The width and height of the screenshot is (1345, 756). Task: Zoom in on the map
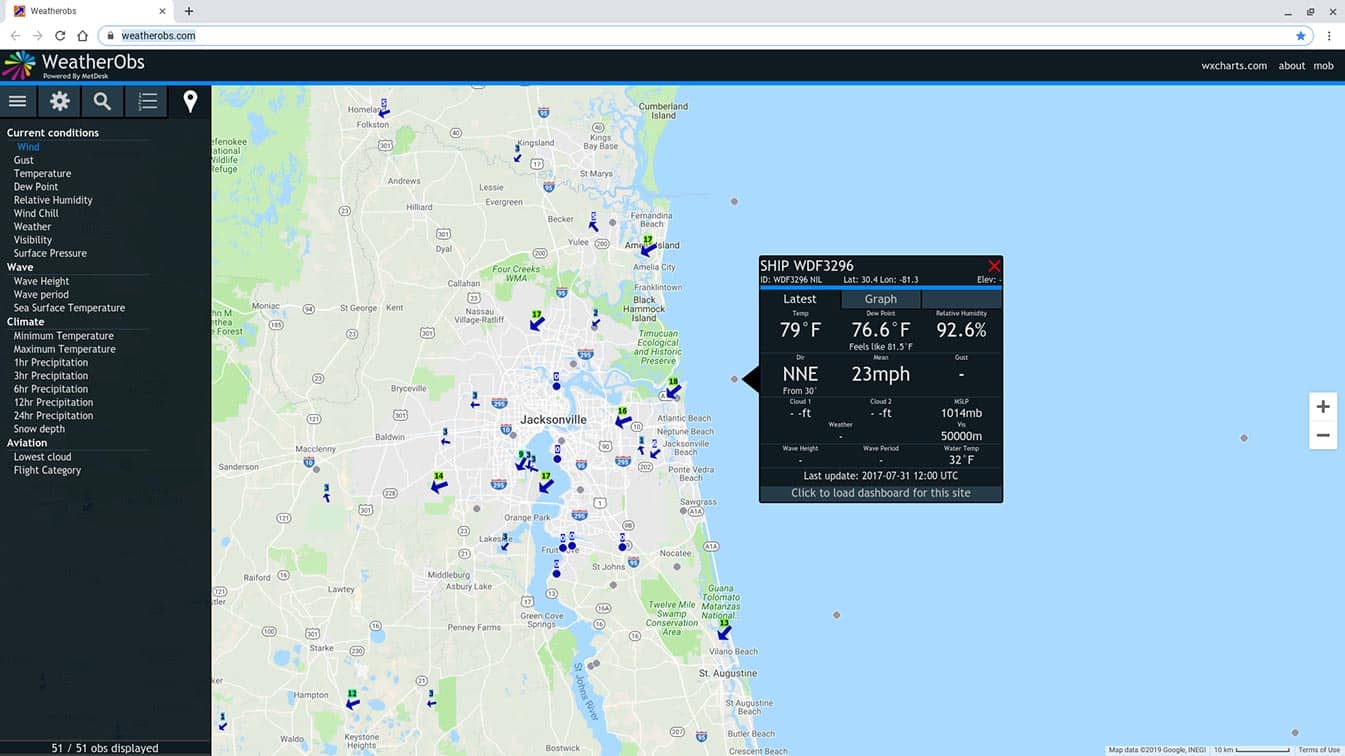click(1322, 407)
